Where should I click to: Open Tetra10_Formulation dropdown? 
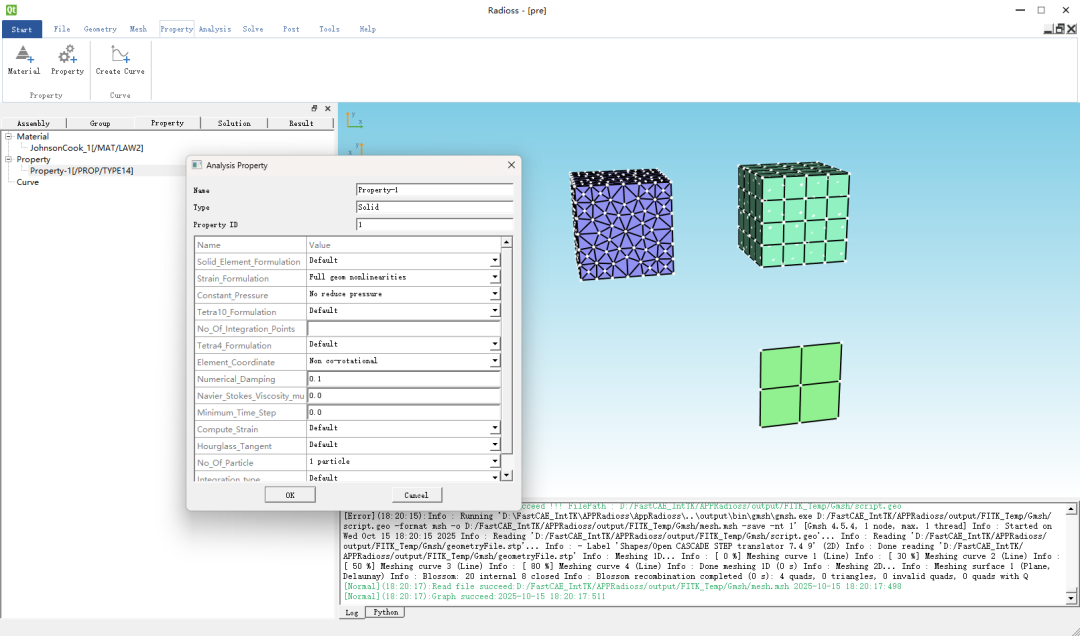[495, 311]
